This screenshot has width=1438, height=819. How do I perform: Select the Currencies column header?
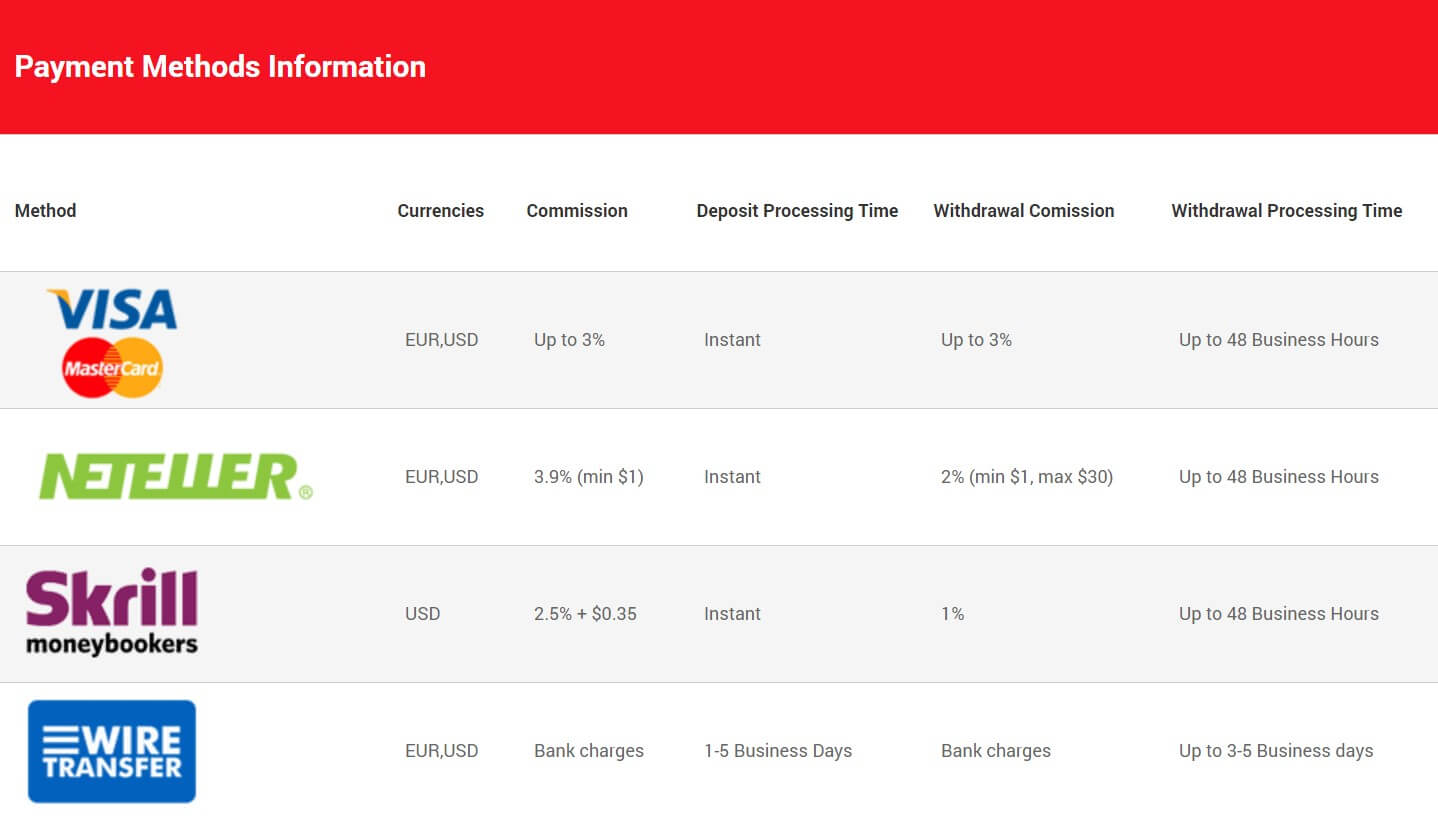pos(440,211)
